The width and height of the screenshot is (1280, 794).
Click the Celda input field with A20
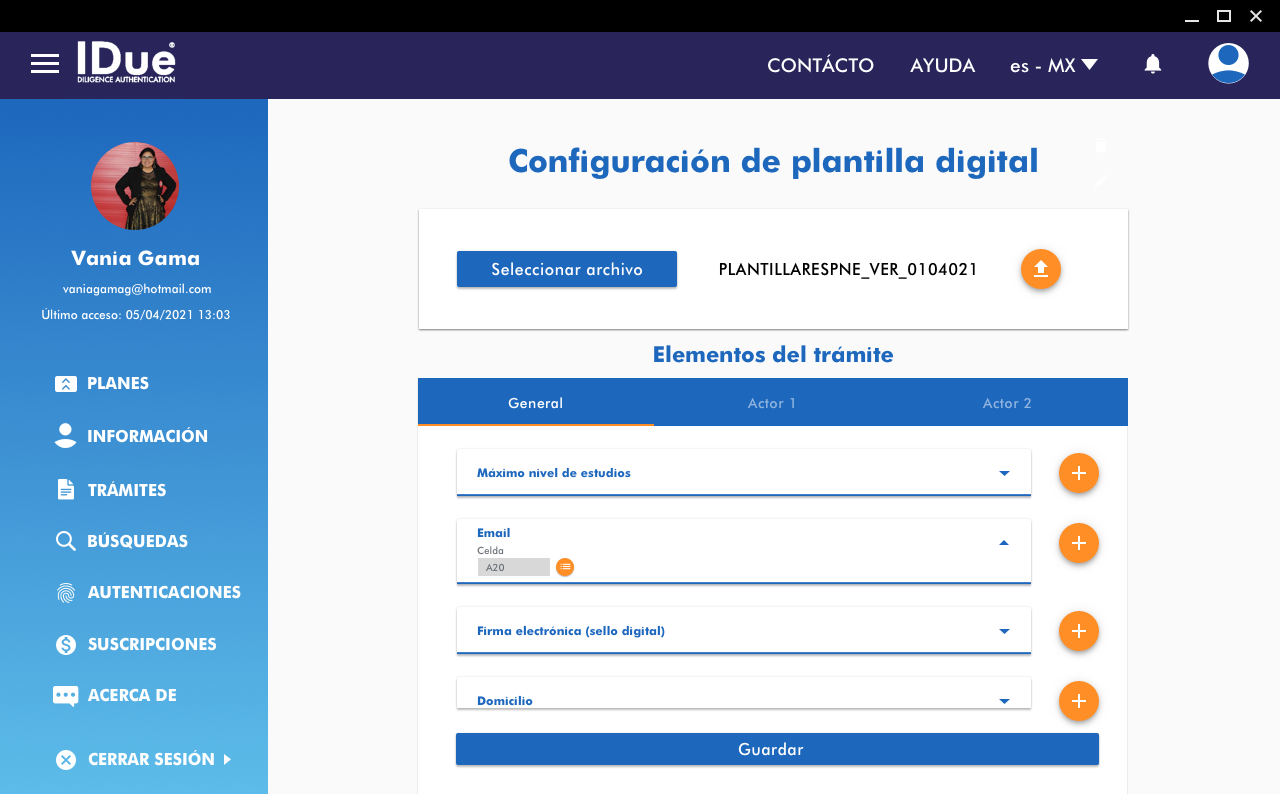click(514, 567)
